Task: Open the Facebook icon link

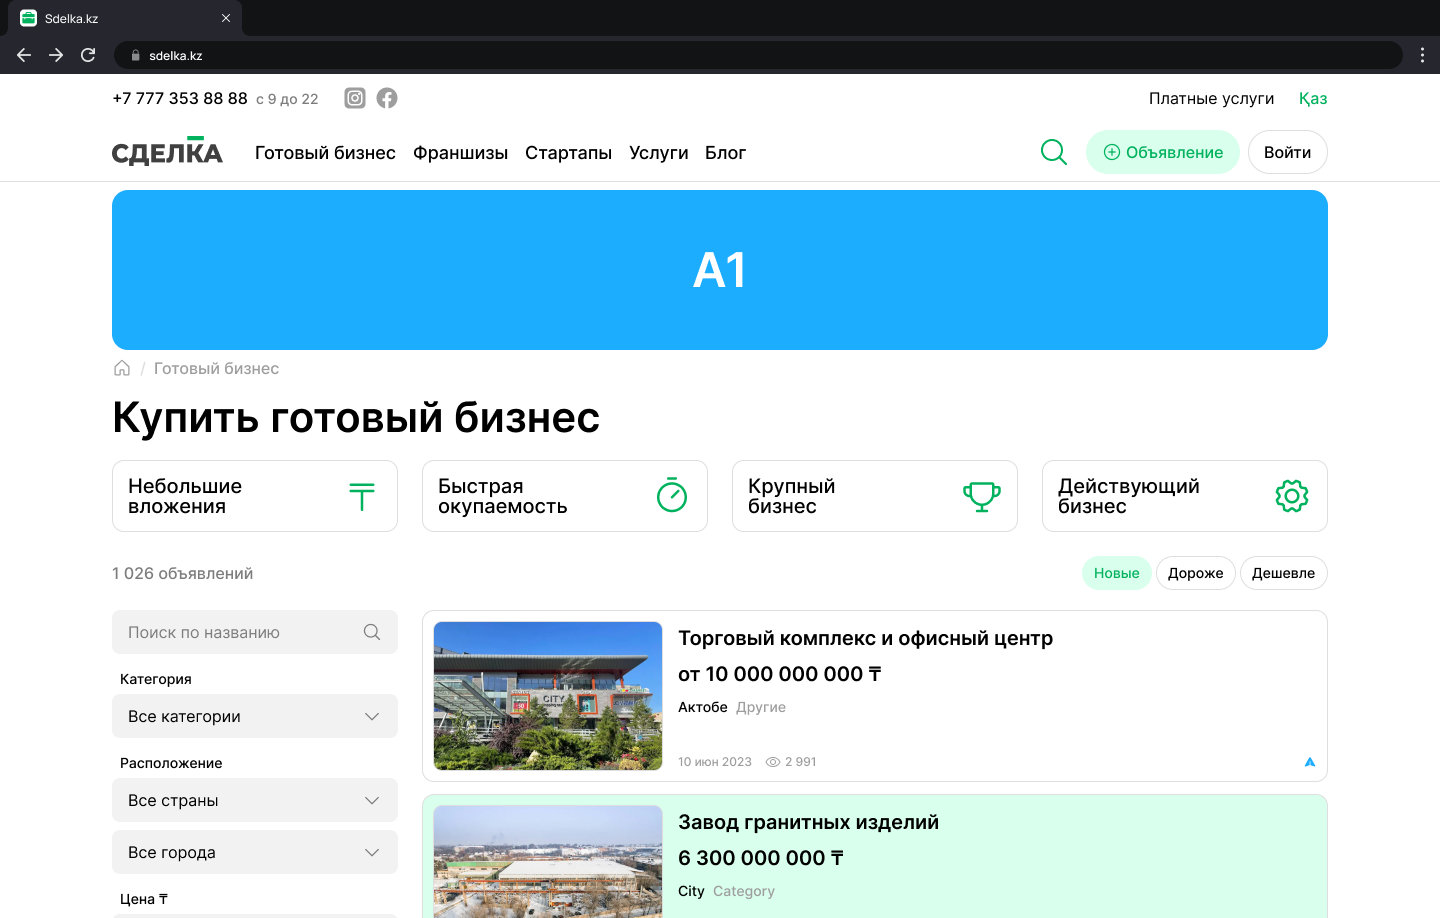Action: (387, 98)
